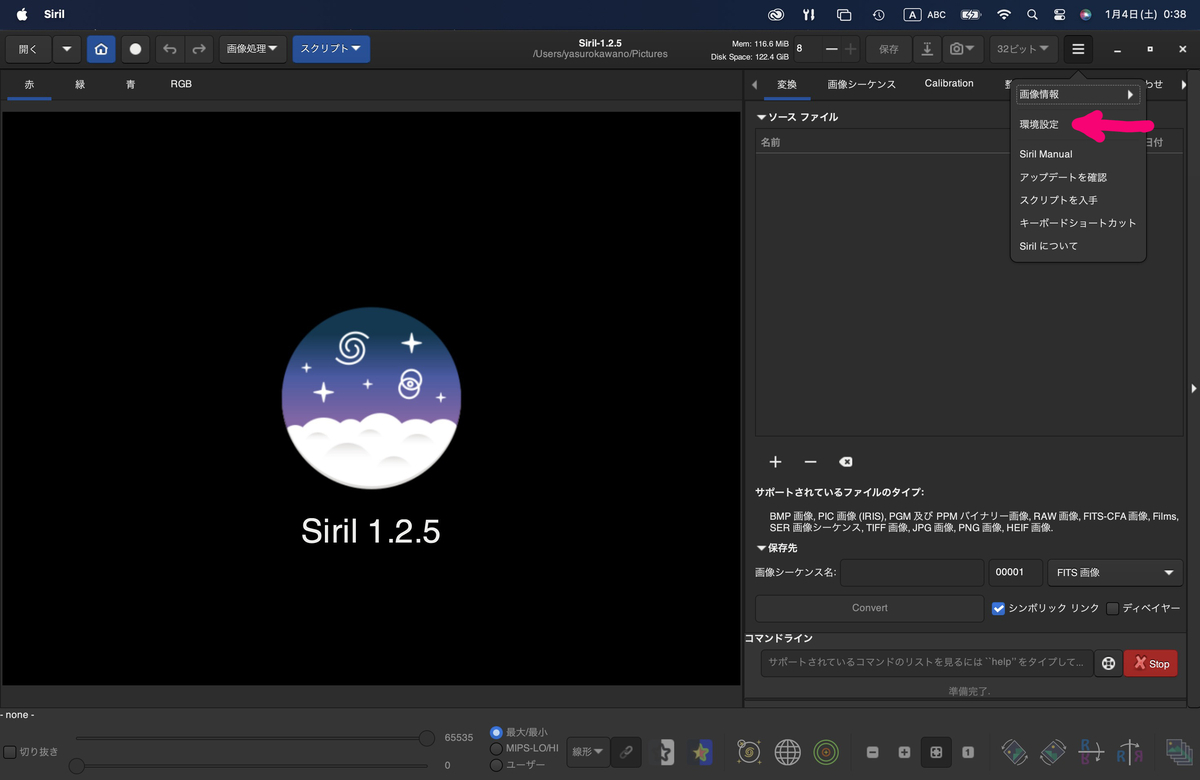
Task: Click the minus icon to remove source file
Action: coord(810,462)
